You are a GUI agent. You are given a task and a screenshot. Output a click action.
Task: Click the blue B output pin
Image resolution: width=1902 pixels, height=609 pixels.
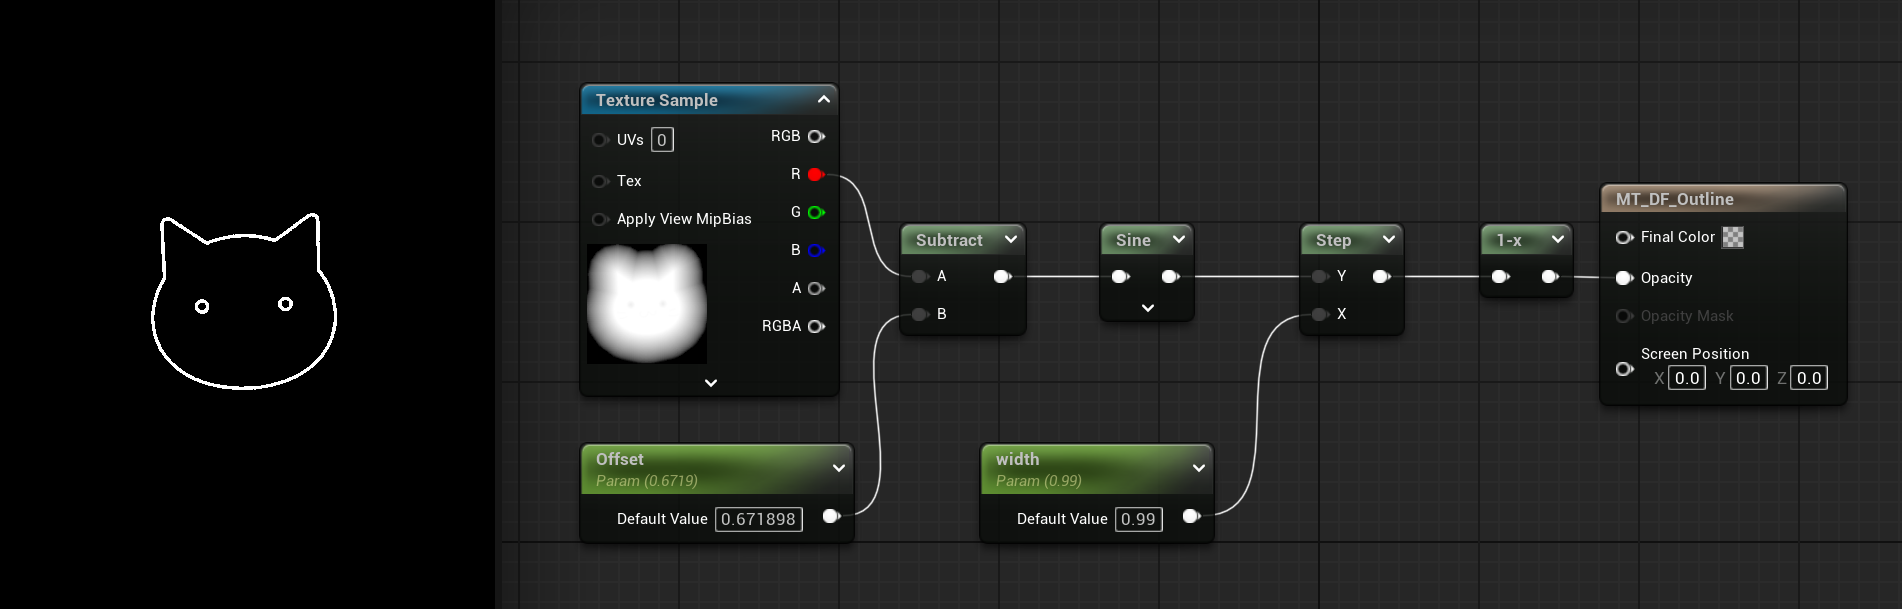(x=815, y=251)
